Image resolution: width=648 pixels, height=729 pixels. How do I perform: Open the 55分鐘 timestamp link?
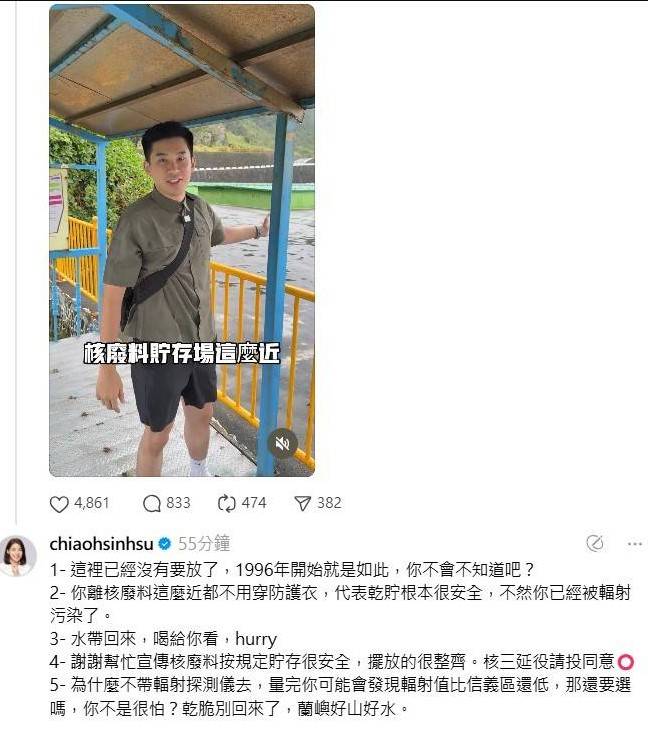(204, 543)
